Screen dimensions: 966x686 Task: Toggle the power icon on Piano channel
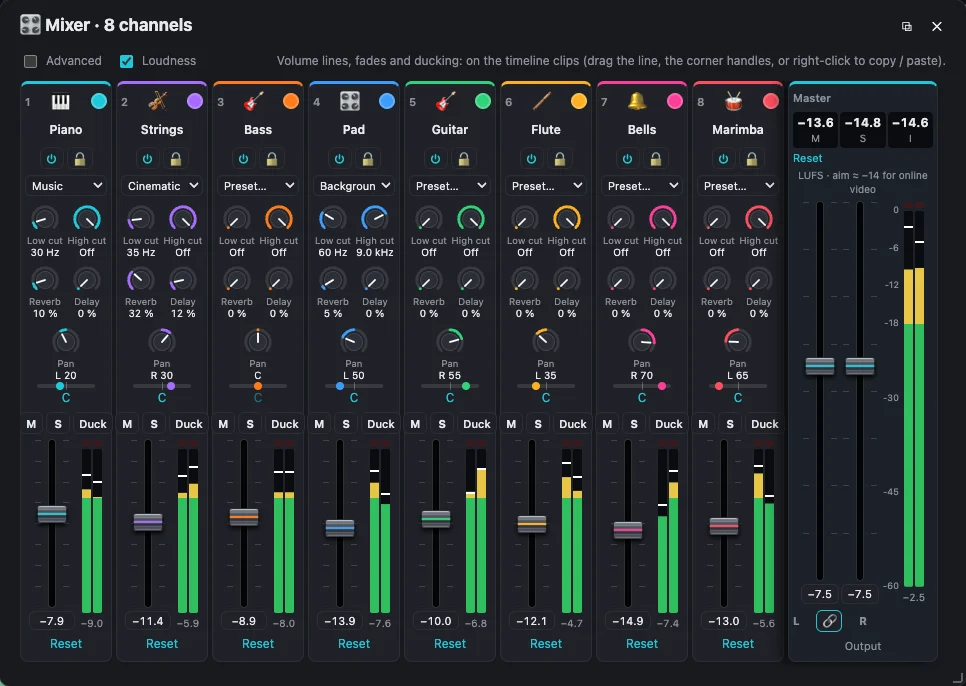click(x=52, y=159)
